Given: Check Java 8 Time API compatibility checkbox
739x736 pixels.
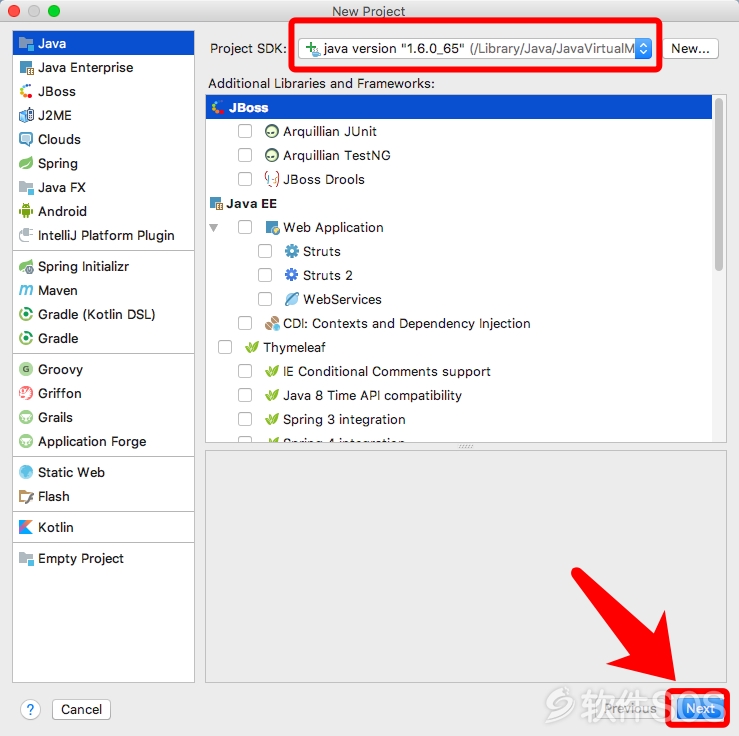Looking at the screenshot, I should tap(245, 395).
